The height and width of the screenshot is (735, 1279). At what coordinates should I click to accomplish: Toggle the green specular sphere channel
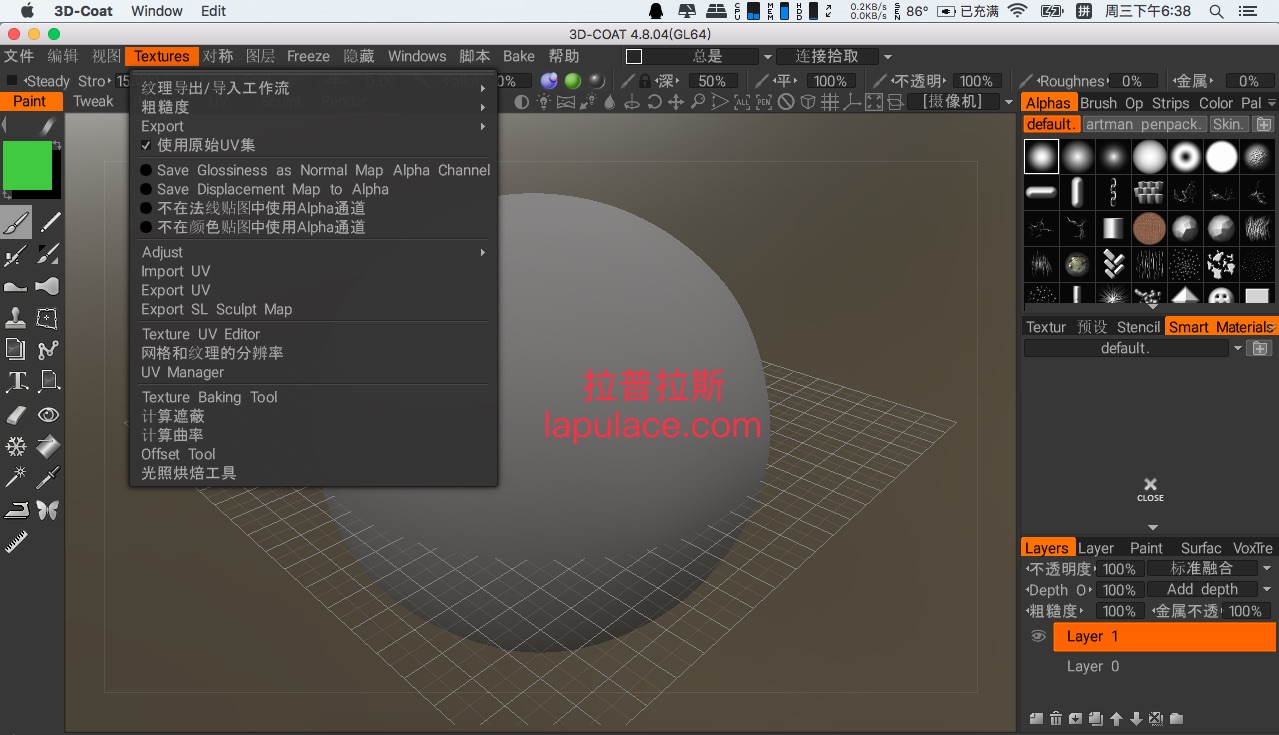click(x=573, y=81)
